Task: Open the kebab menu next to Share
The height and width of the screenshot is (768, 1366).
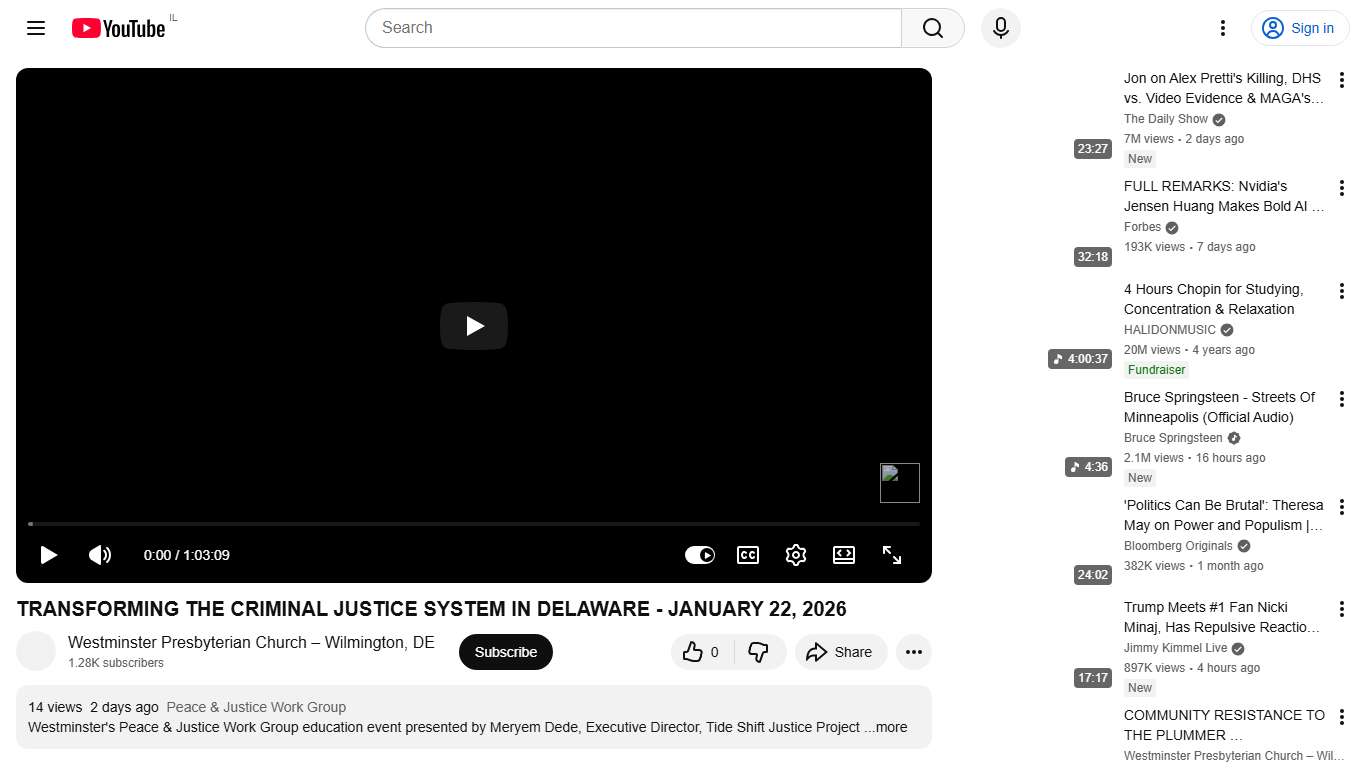Action: (x=913, y=651)
